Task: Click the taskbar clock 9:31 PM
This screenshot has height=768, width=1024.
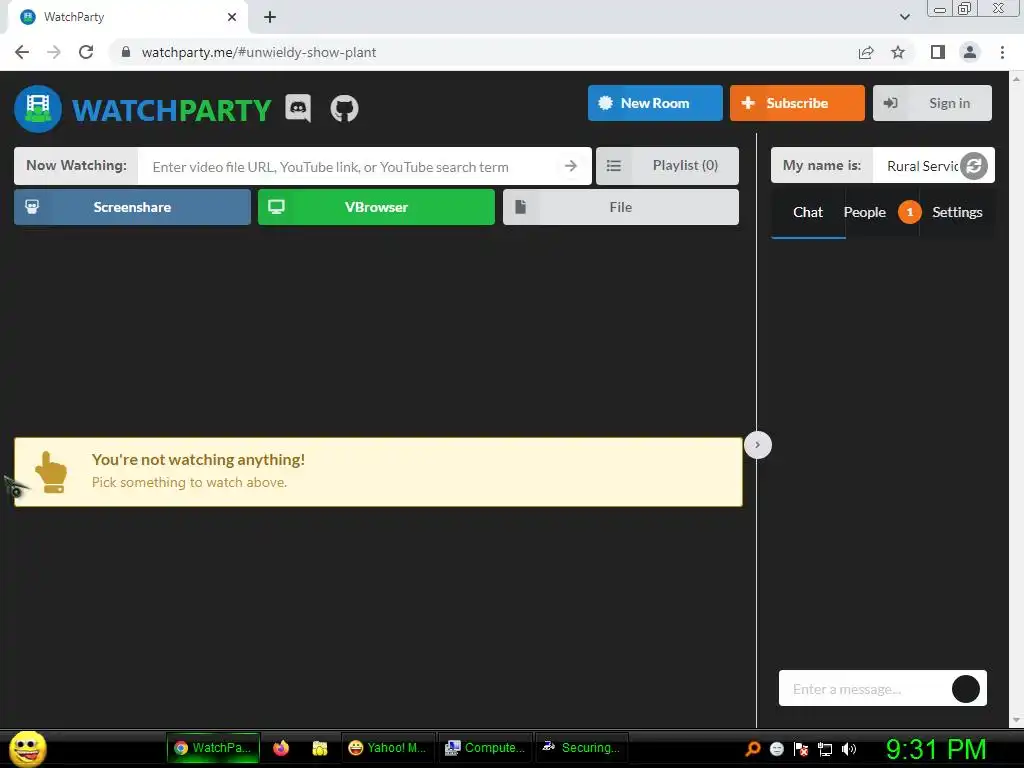Action: point(935,749)
